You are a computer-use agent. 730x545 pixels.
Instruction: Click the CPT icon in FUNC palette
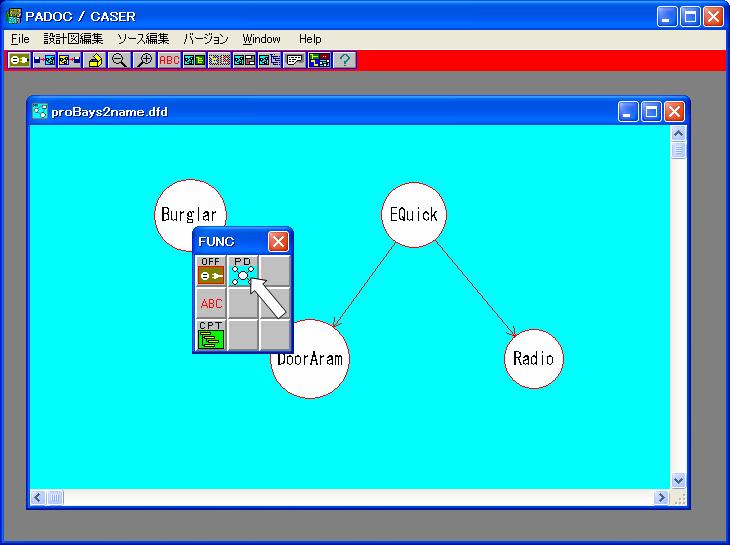click(211, 335)
